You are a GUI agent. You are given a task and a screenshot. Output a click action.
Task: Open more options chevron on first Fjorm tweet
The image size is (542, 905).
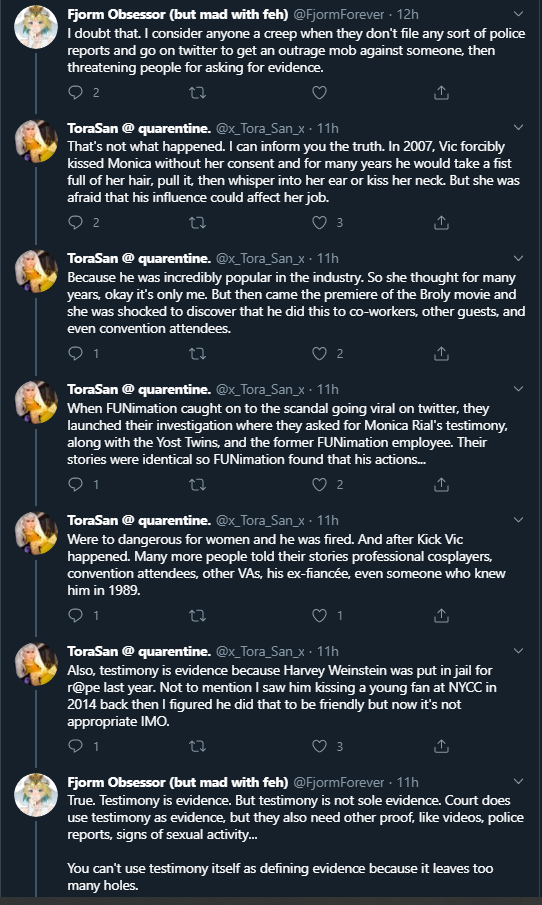(518, 13)
